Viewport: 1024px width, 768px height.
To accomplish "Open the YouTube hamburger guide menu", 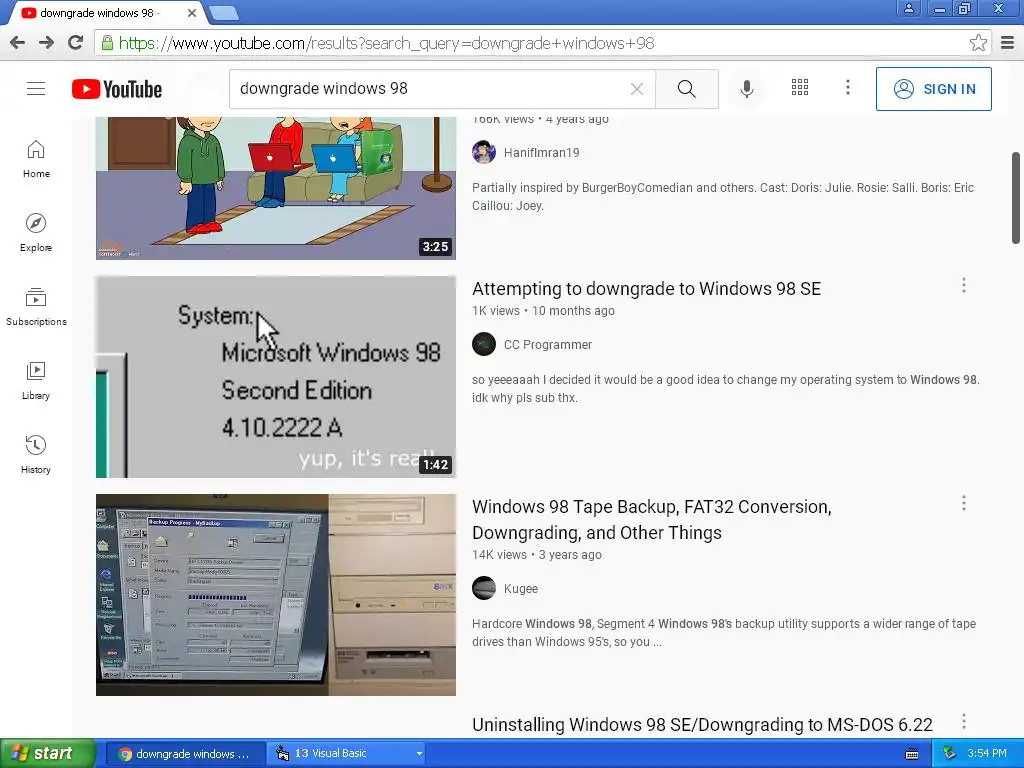I will (x=36, y=88).
